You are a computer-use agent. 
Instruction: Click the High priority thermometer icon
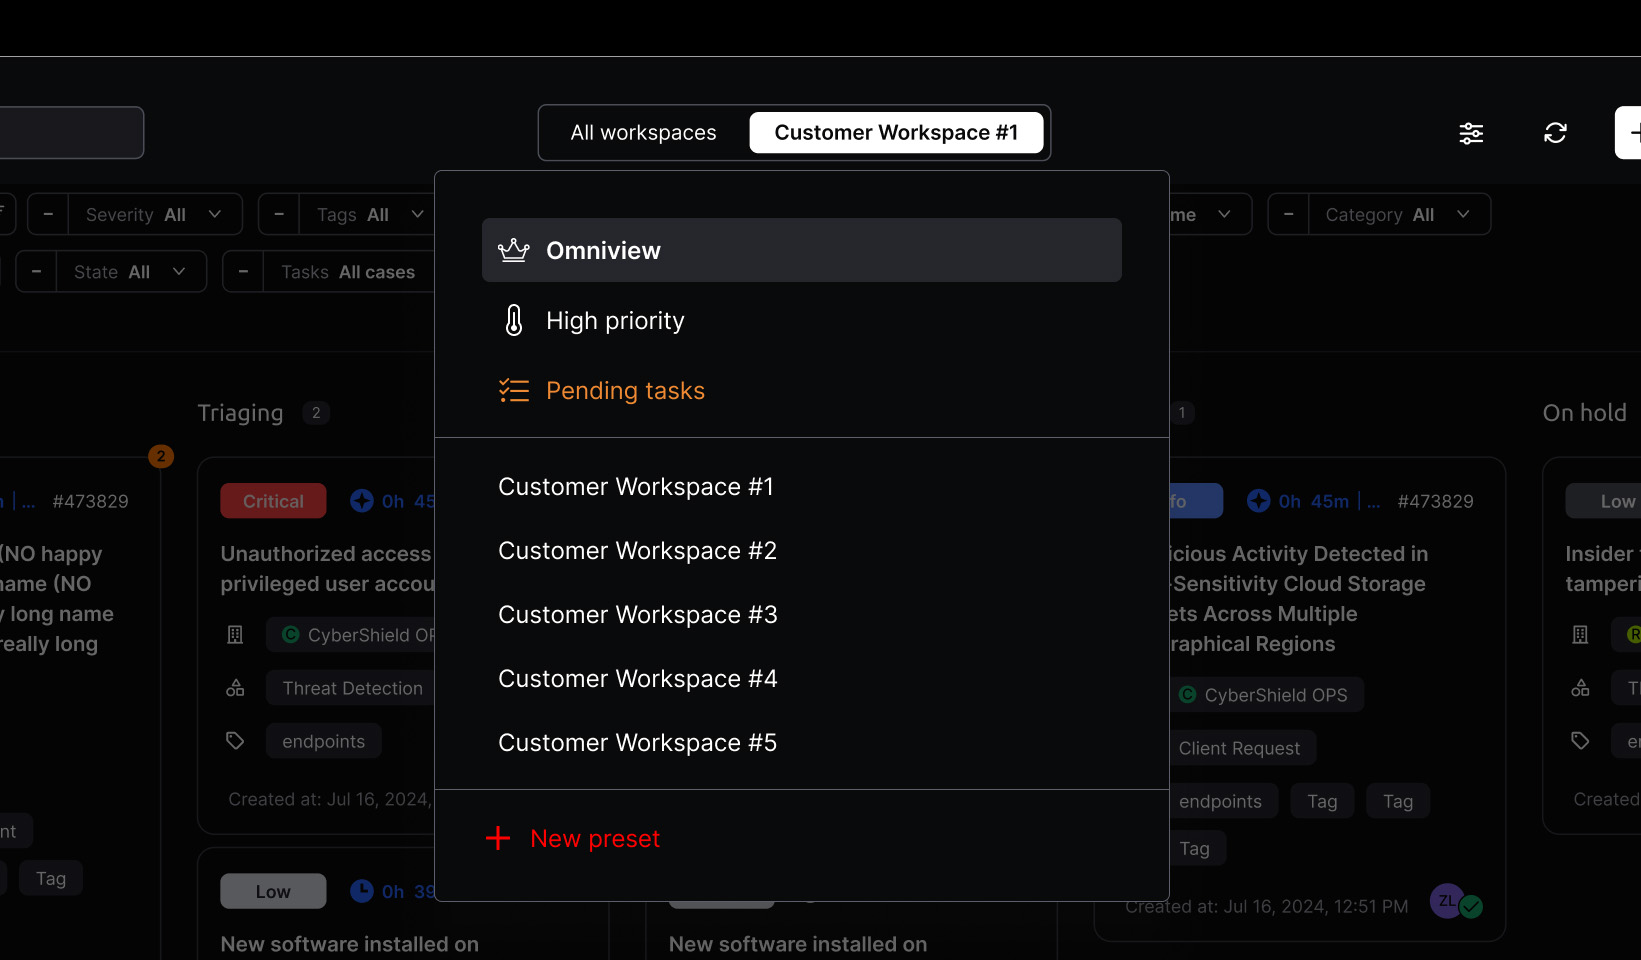(514, 320)
